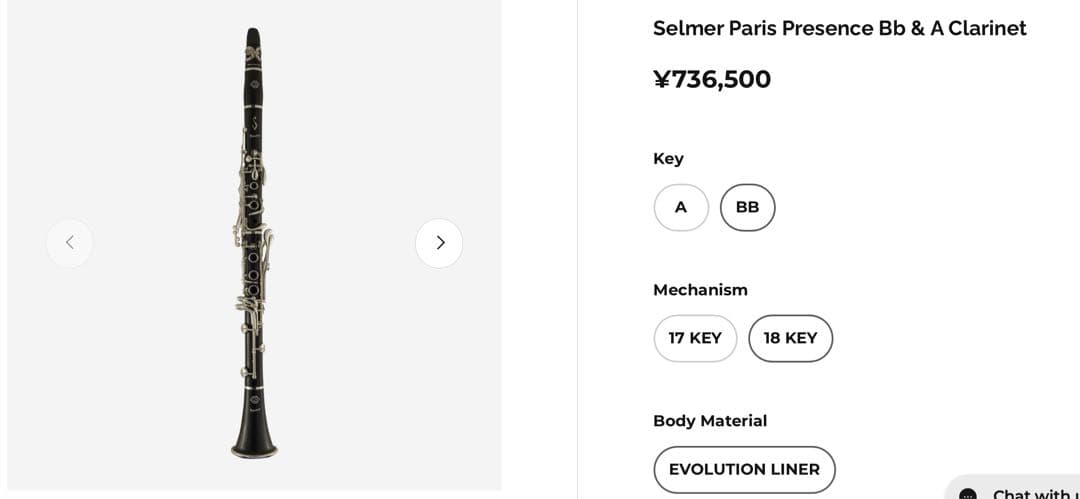1080x499 pixels.
Task: Show the next product image
Action: point(439,243)
